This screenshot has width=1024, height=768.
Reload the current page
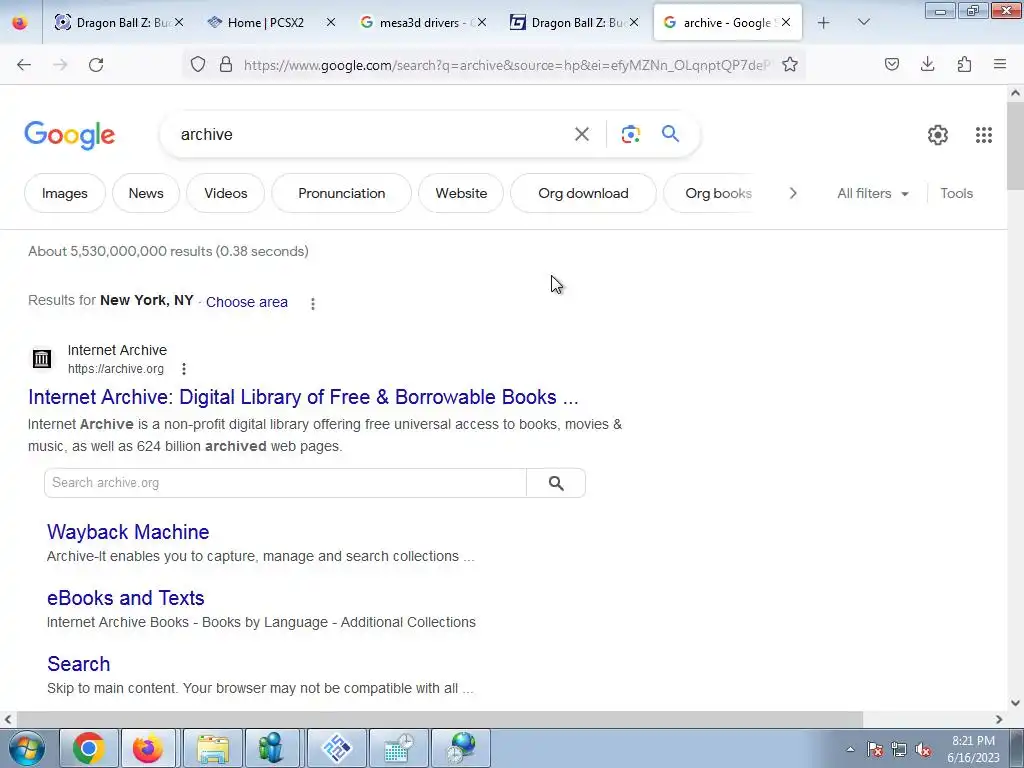96,65
